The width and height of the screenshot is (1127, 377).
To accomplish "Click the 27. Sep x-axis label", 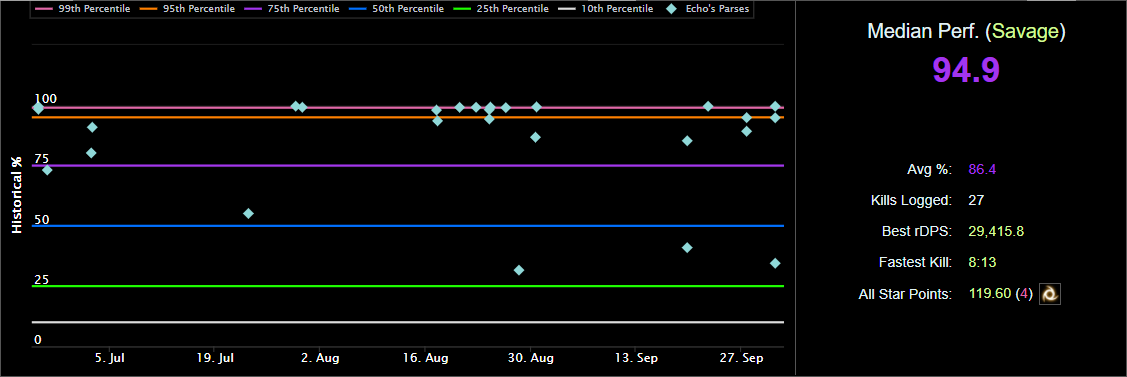I will (x=742, y=358).
